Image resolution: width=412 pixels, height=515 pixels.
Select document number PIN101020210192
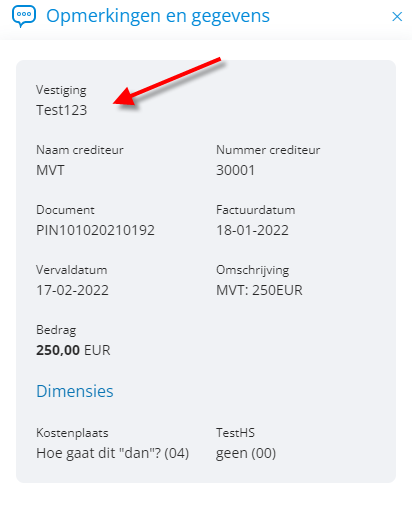click(95, 230)
